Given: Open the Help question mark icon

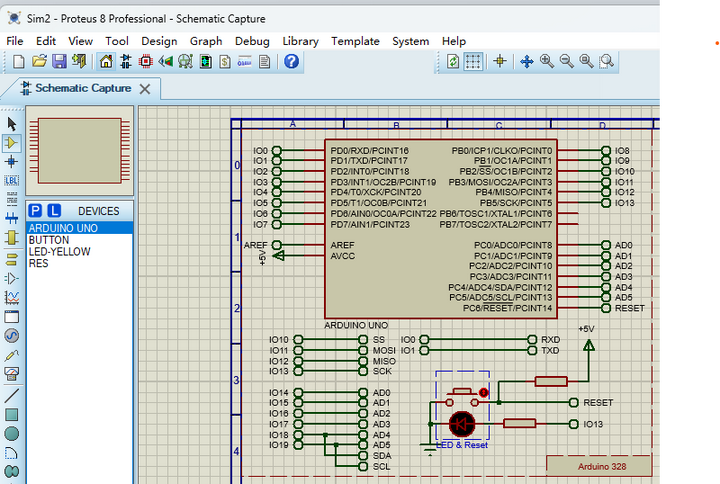Looking at the screenshot, I should point(291,62).
